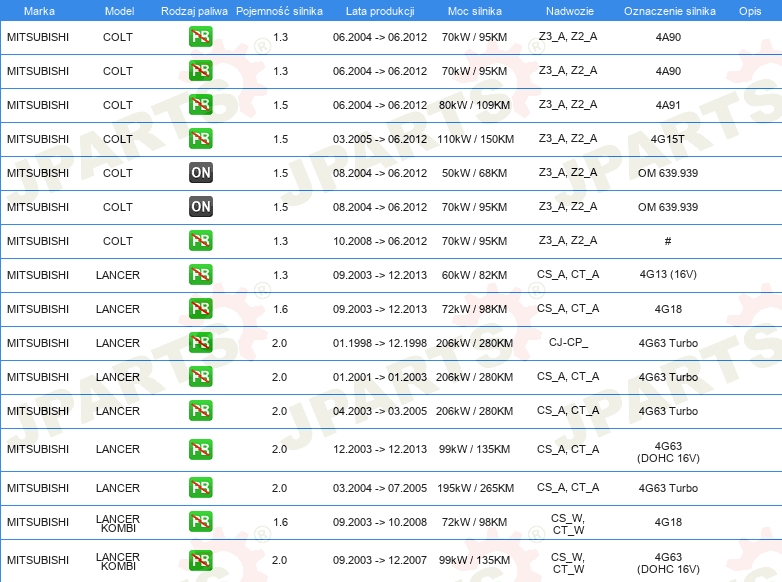Screen dimensions: 782x582
Task: Click the petrol icon in the LANCER 1.6 09.2003 -> 12.2013 row
Action: coord(200,308)
